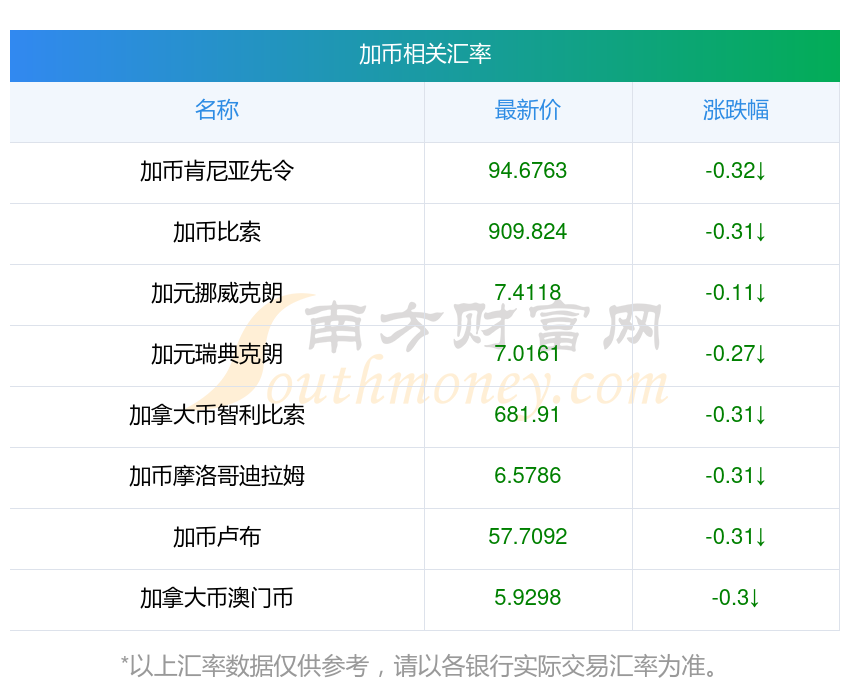Select the 最新价 column header
The width and height of the screenshot is (850, 698).
(527, 110)
